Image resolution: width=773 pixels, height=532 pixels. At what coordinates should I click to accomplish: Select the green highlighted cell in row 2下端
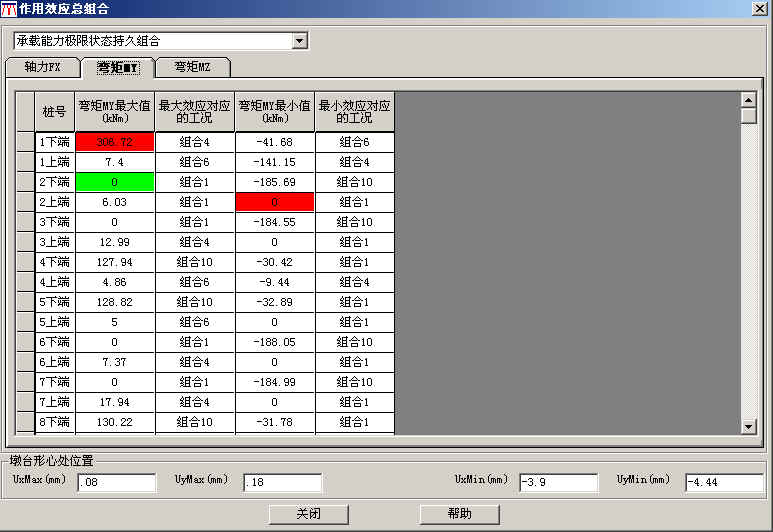click(x=114, y=182)
